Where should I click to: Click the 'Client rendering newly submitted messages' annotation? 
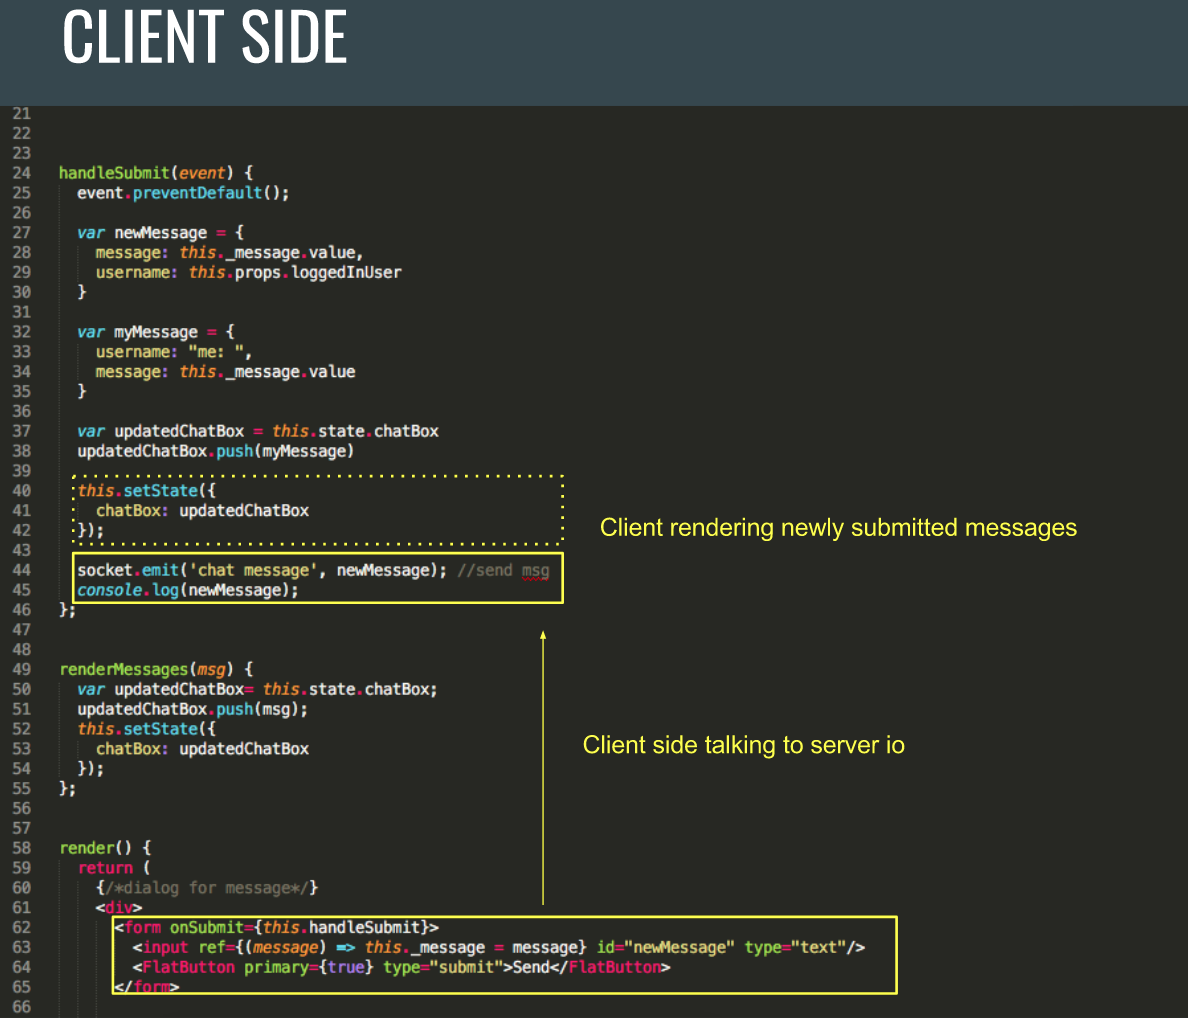tap(838, 527)
